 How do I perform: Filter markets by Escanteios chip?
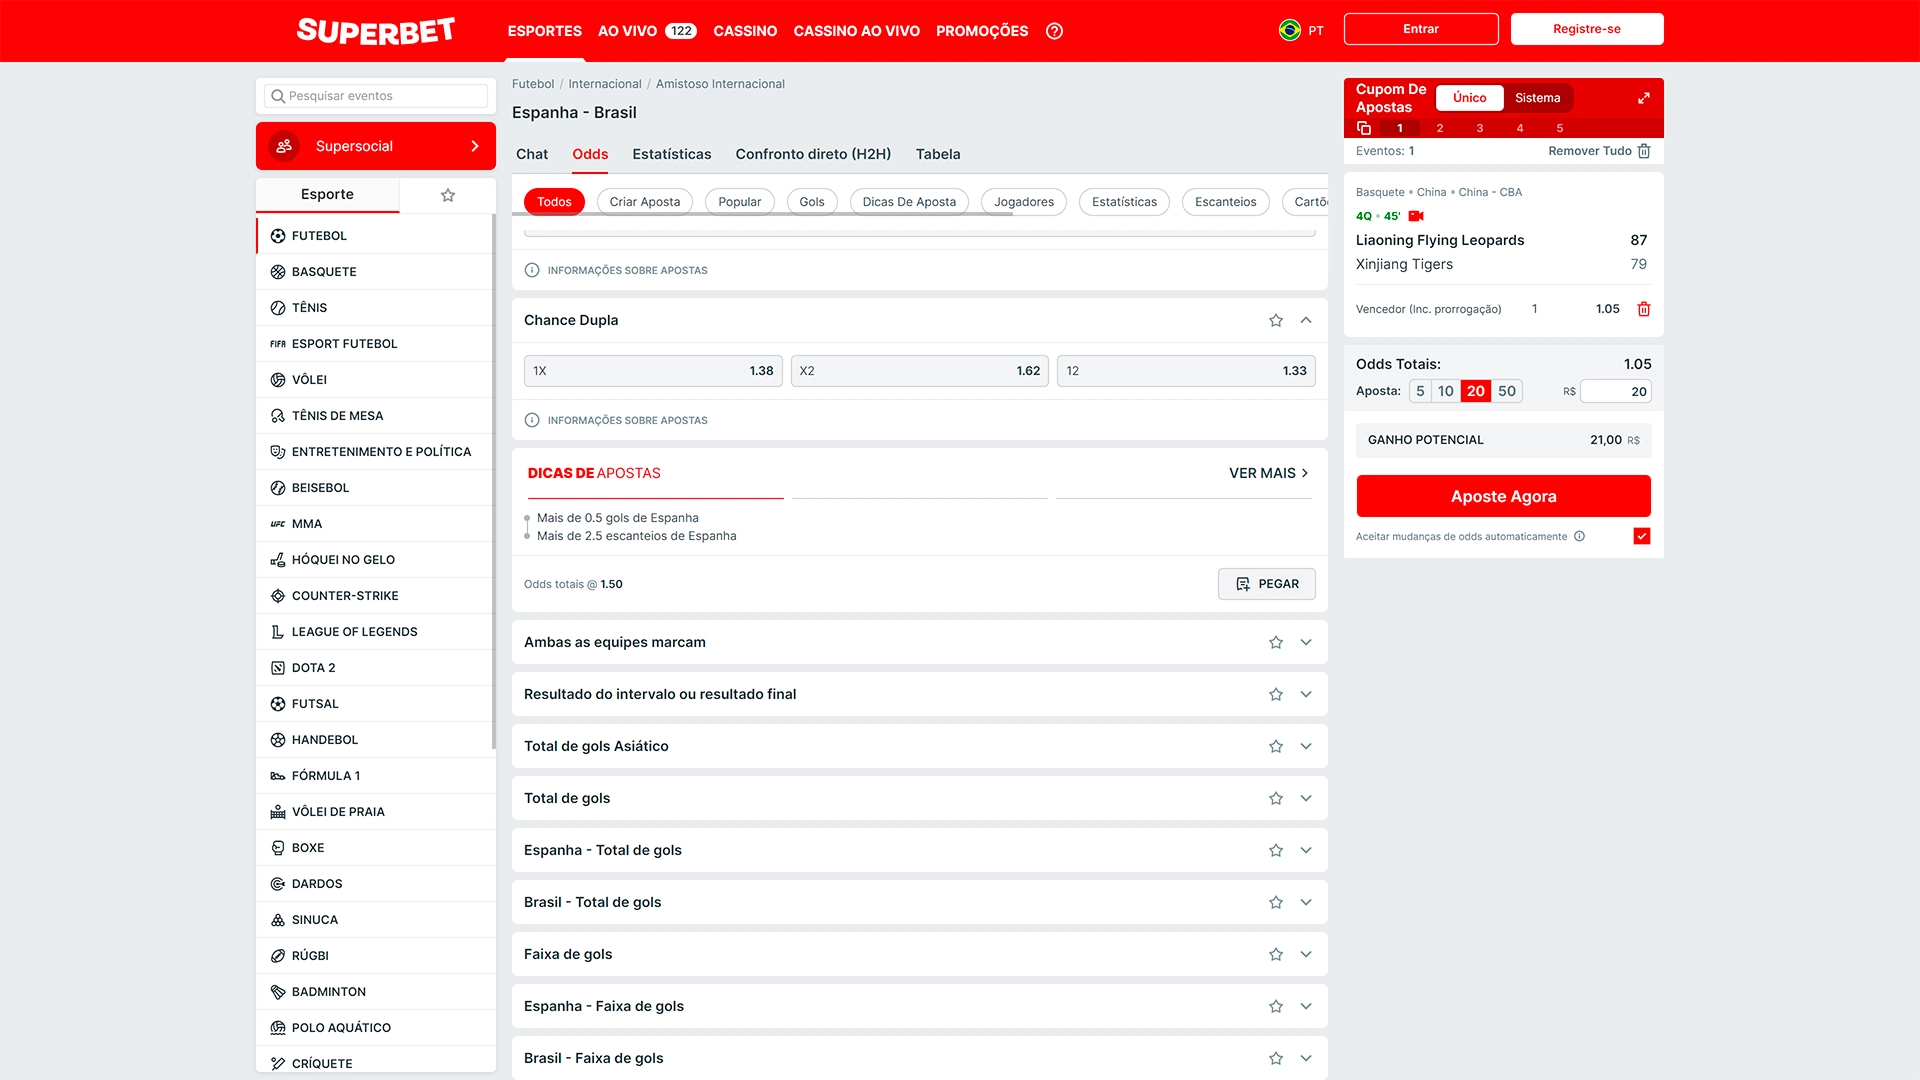pyautogui.click(x=1225, y=202)
